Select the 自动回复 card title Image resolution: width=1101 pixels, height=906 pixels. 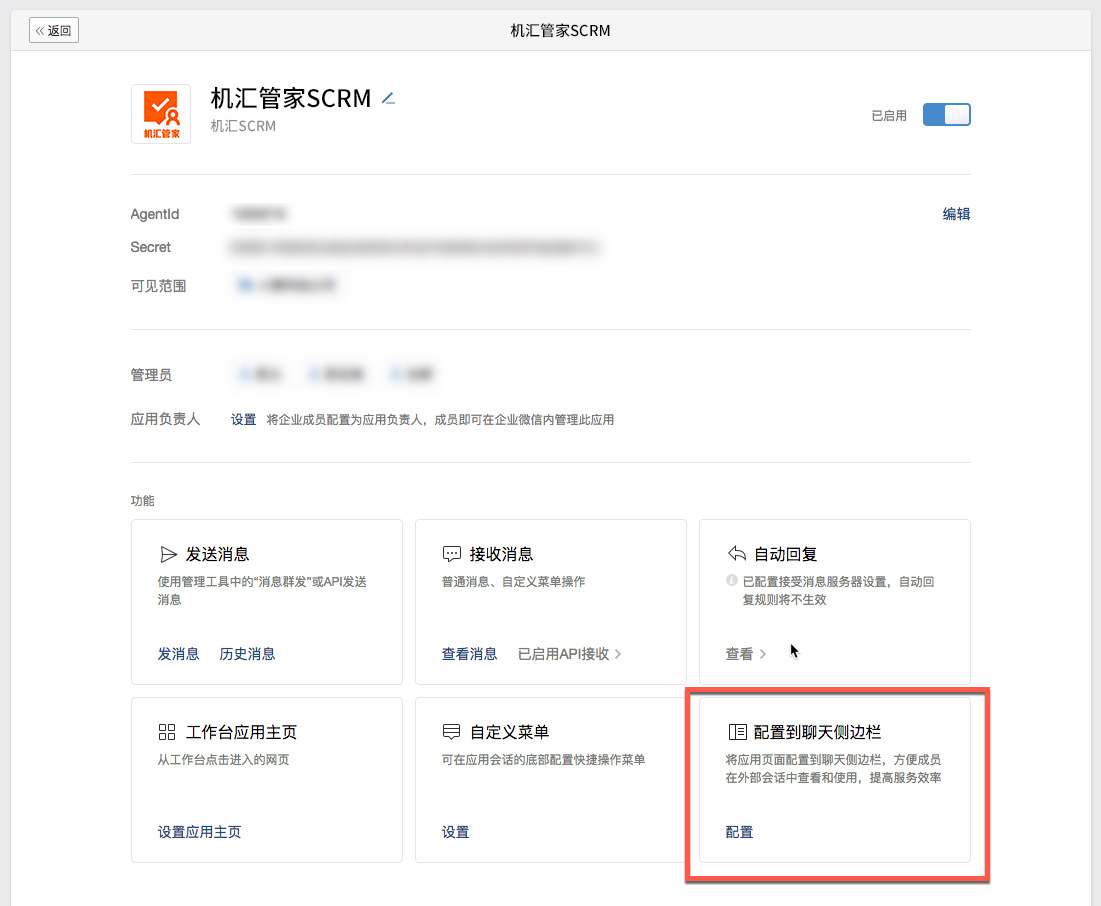click(x=785, y=554)
